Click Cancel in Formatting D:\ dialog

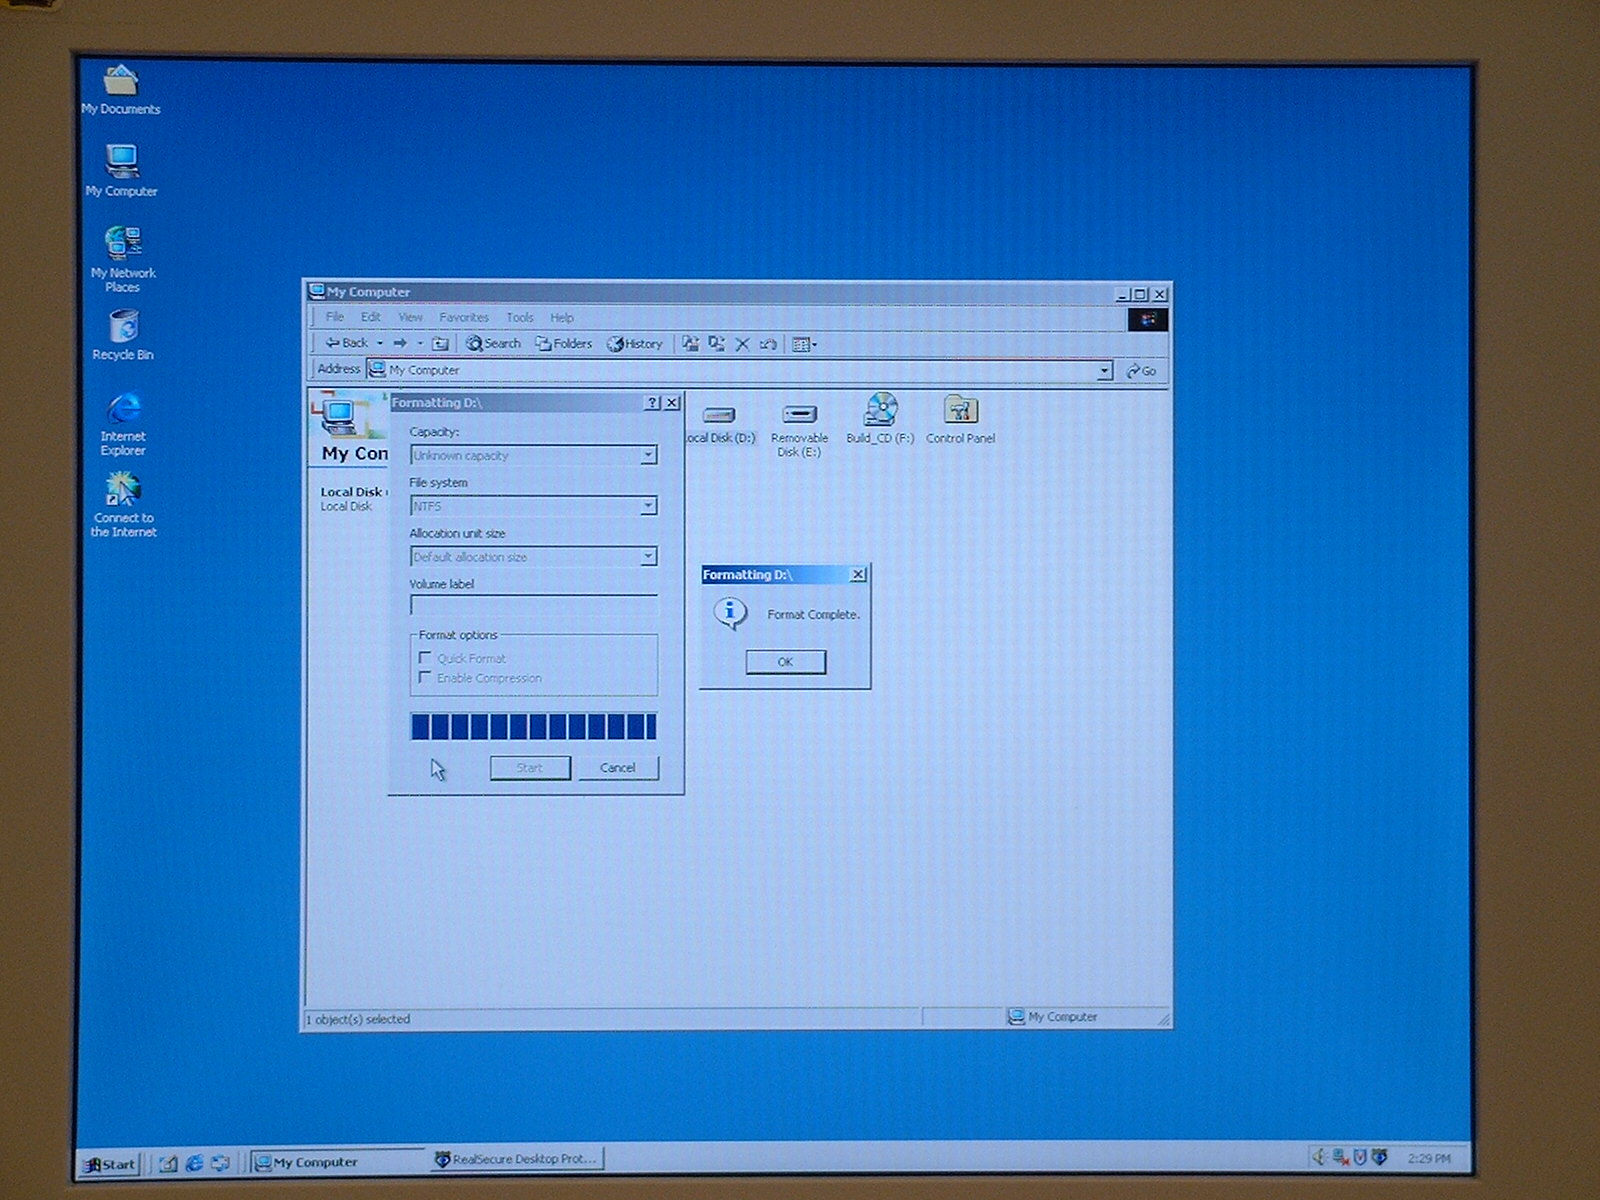click(617, 768)
